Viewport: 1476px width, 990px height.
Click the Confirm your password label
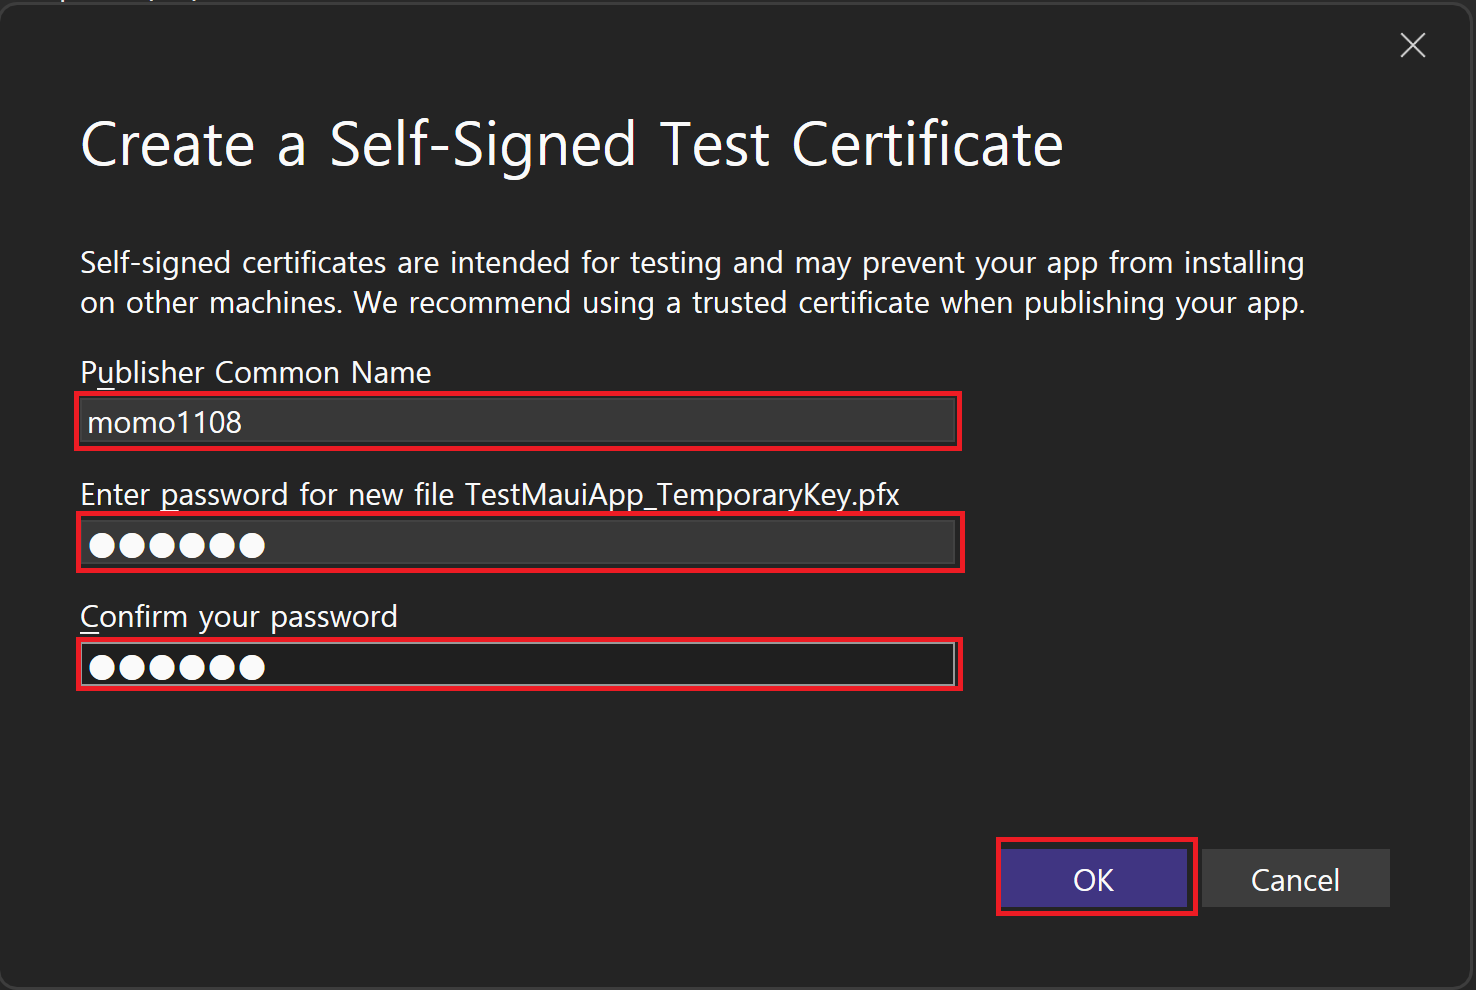[239, 617]
